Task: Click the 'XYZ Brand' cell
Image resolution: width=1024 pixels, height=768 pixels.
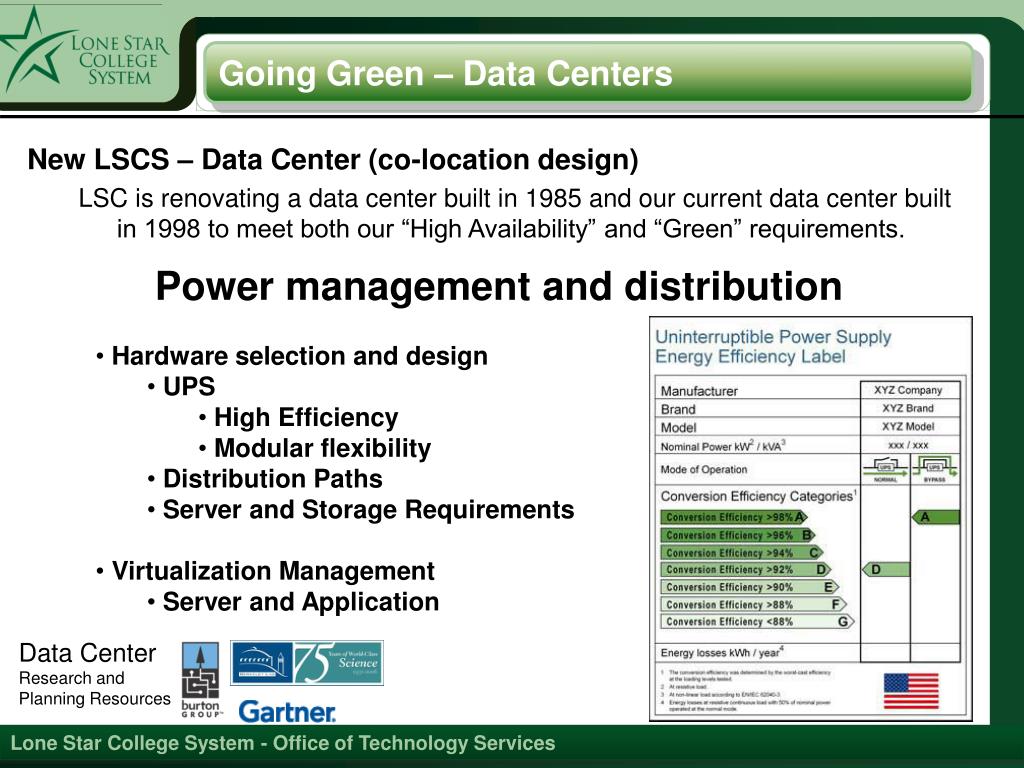Action: pos(908,408)
